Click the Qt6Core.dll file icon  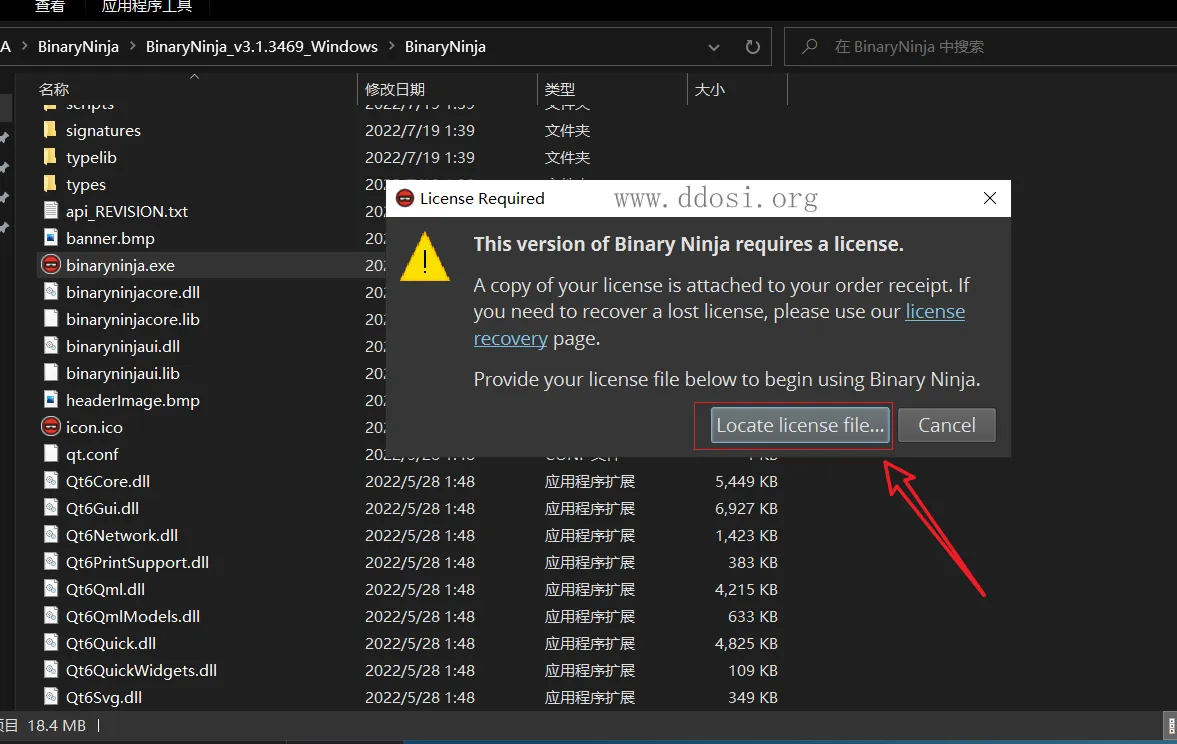(x=50, y=481)
